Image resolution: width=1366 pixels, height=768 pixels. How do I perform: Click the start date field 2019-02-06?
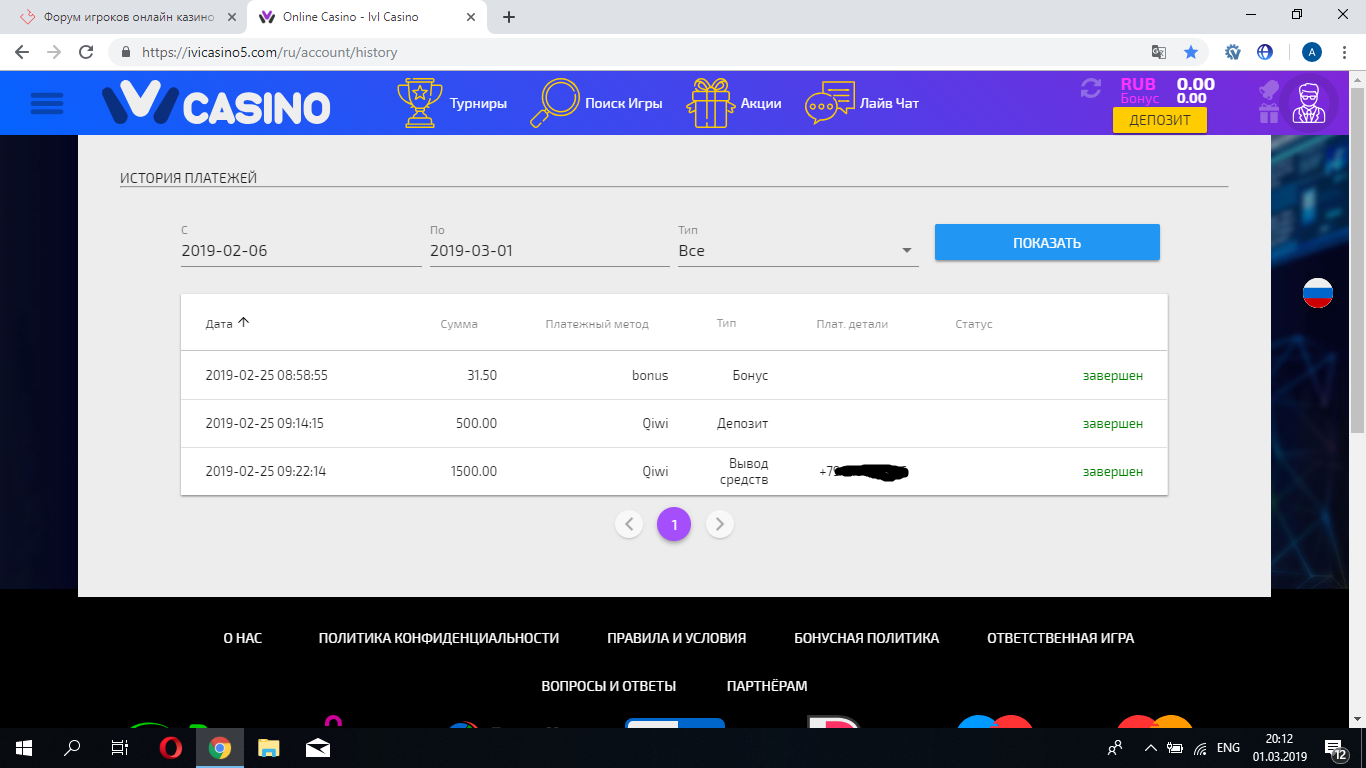300,251
